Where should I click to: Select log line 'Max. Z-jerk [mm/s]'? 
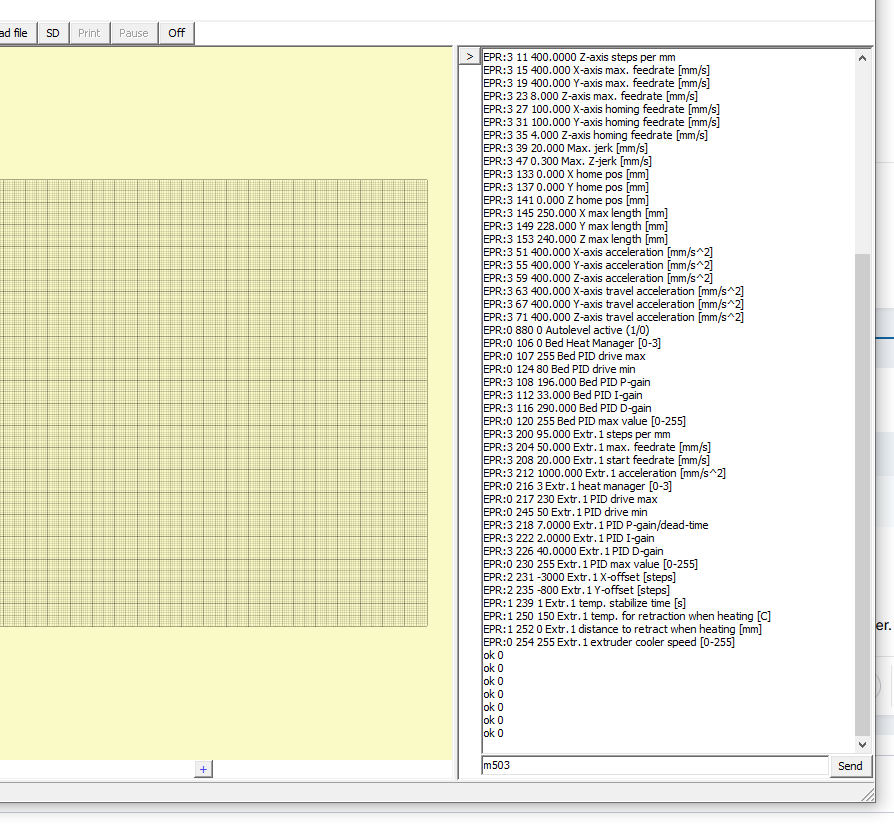[x=567, y=161]
